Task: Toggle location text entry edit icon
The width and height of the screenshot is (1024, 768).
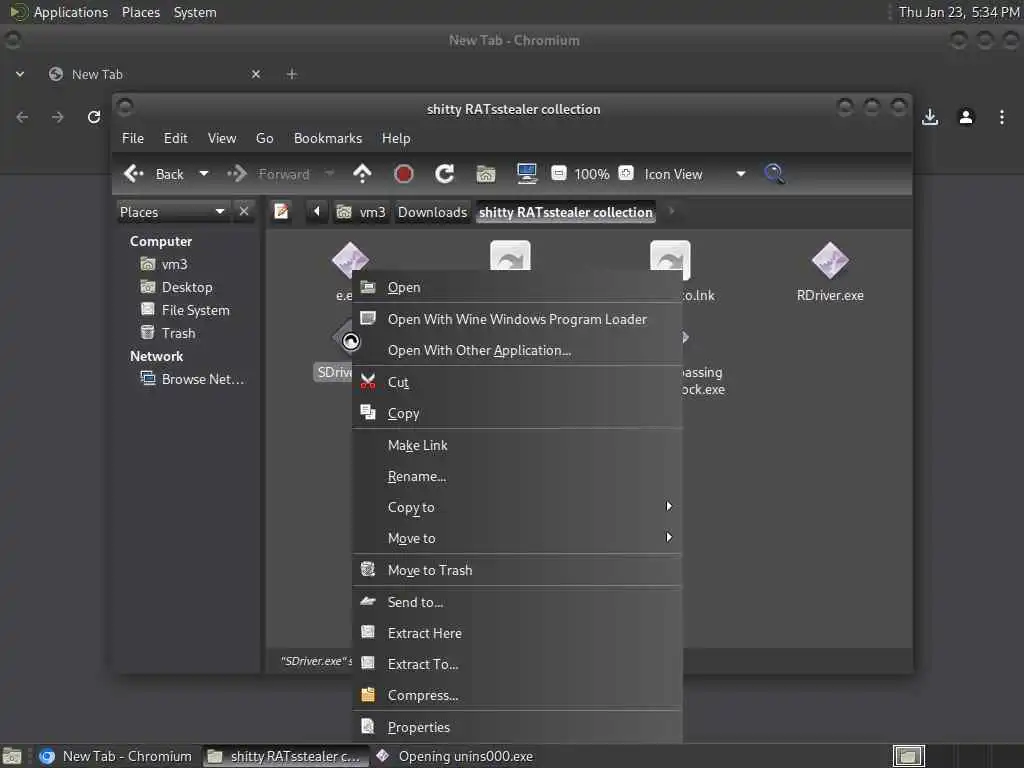Action: (281, 212)
